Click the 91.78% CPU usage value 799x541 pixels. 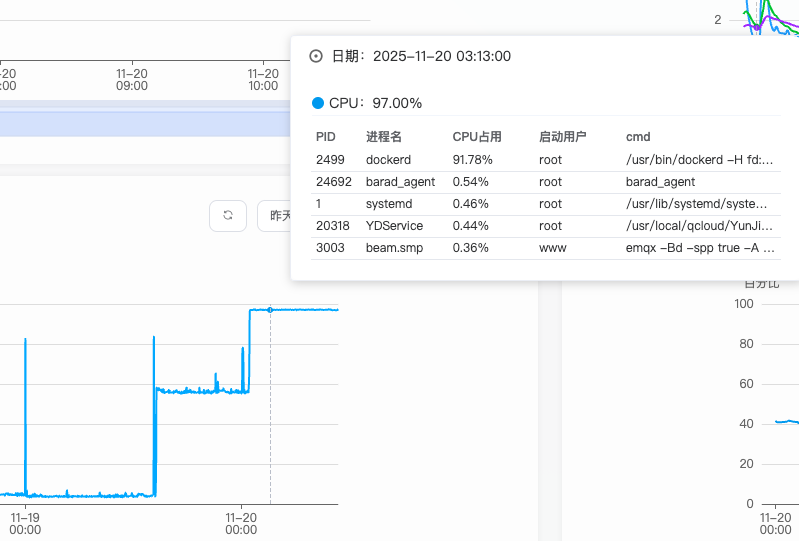(x=472, y=159)
